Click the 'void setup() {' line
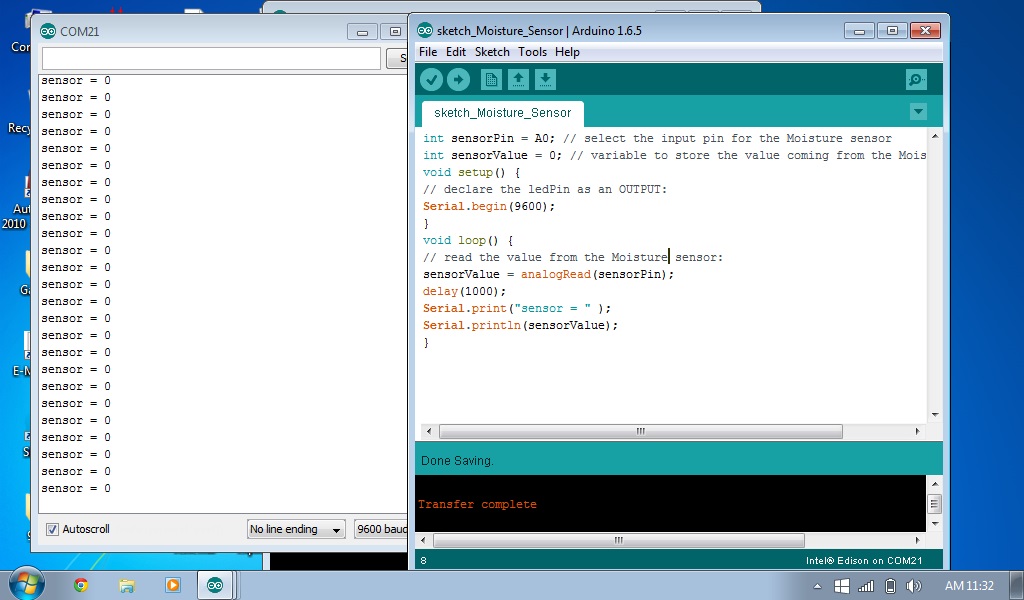 472,172
